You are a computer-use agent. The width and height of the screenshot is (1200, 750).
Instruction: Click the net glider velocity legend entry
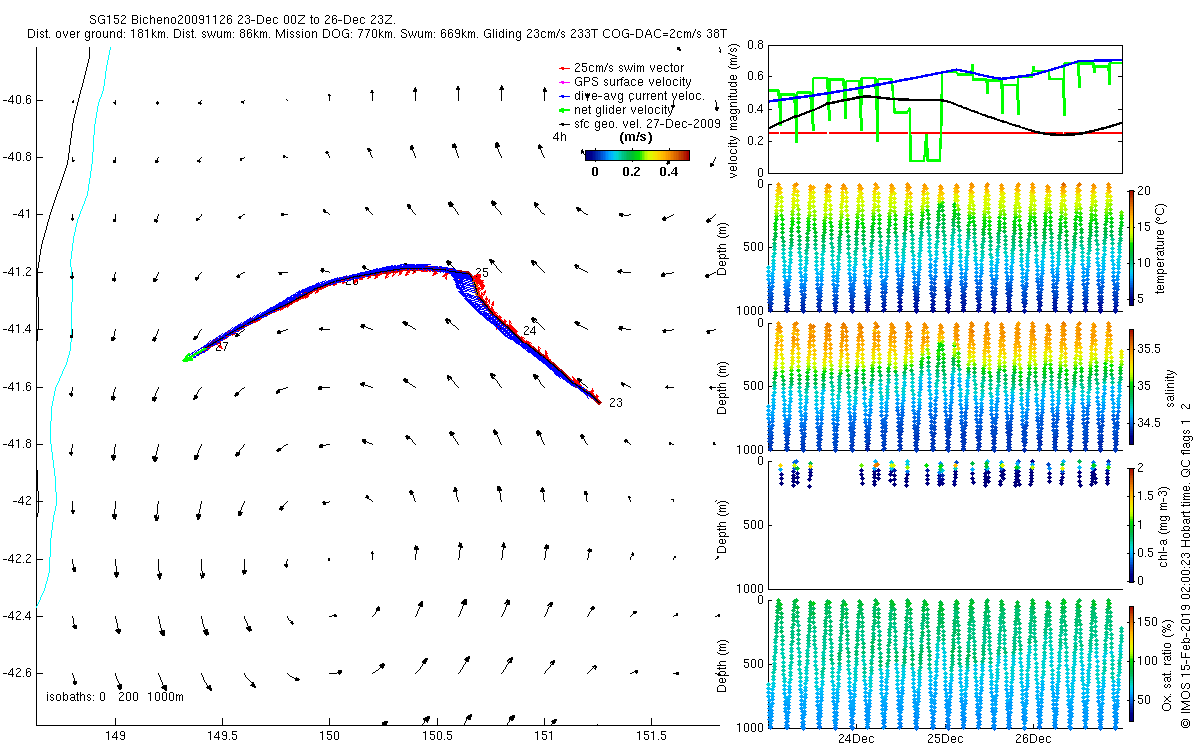pyautogui.click(x=619, y=110)
